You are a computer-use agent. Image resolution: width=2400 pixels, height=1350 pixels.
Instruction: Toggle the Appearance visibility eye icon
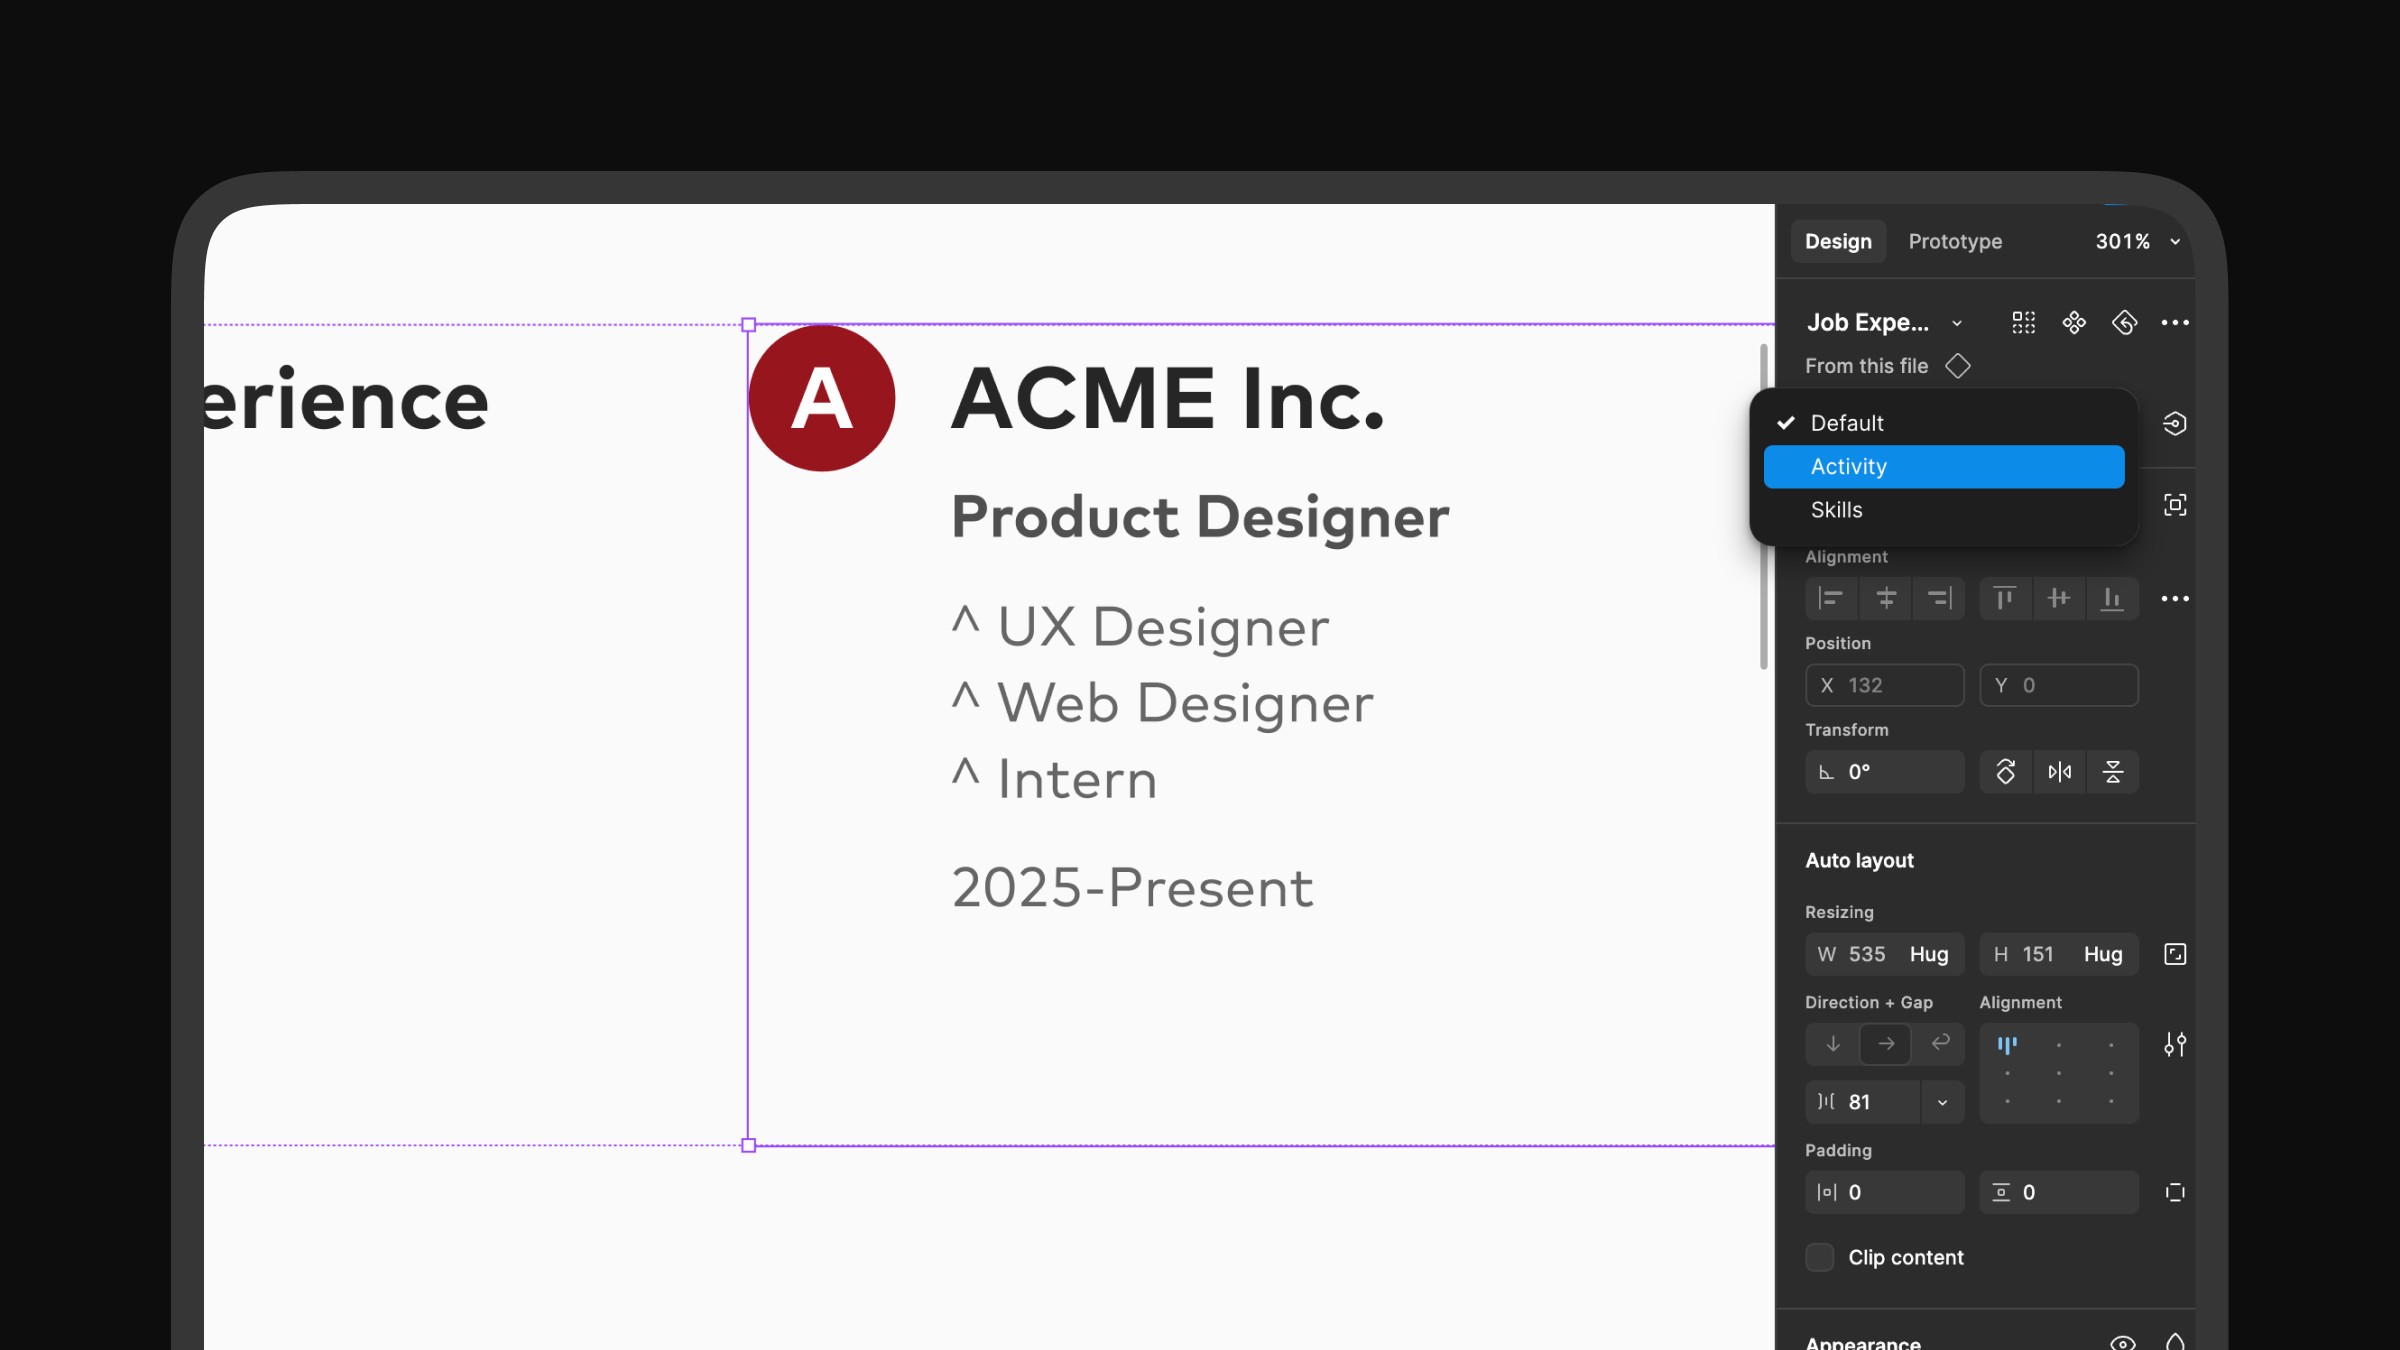pyautogui.click(x=2122, y=1342)
